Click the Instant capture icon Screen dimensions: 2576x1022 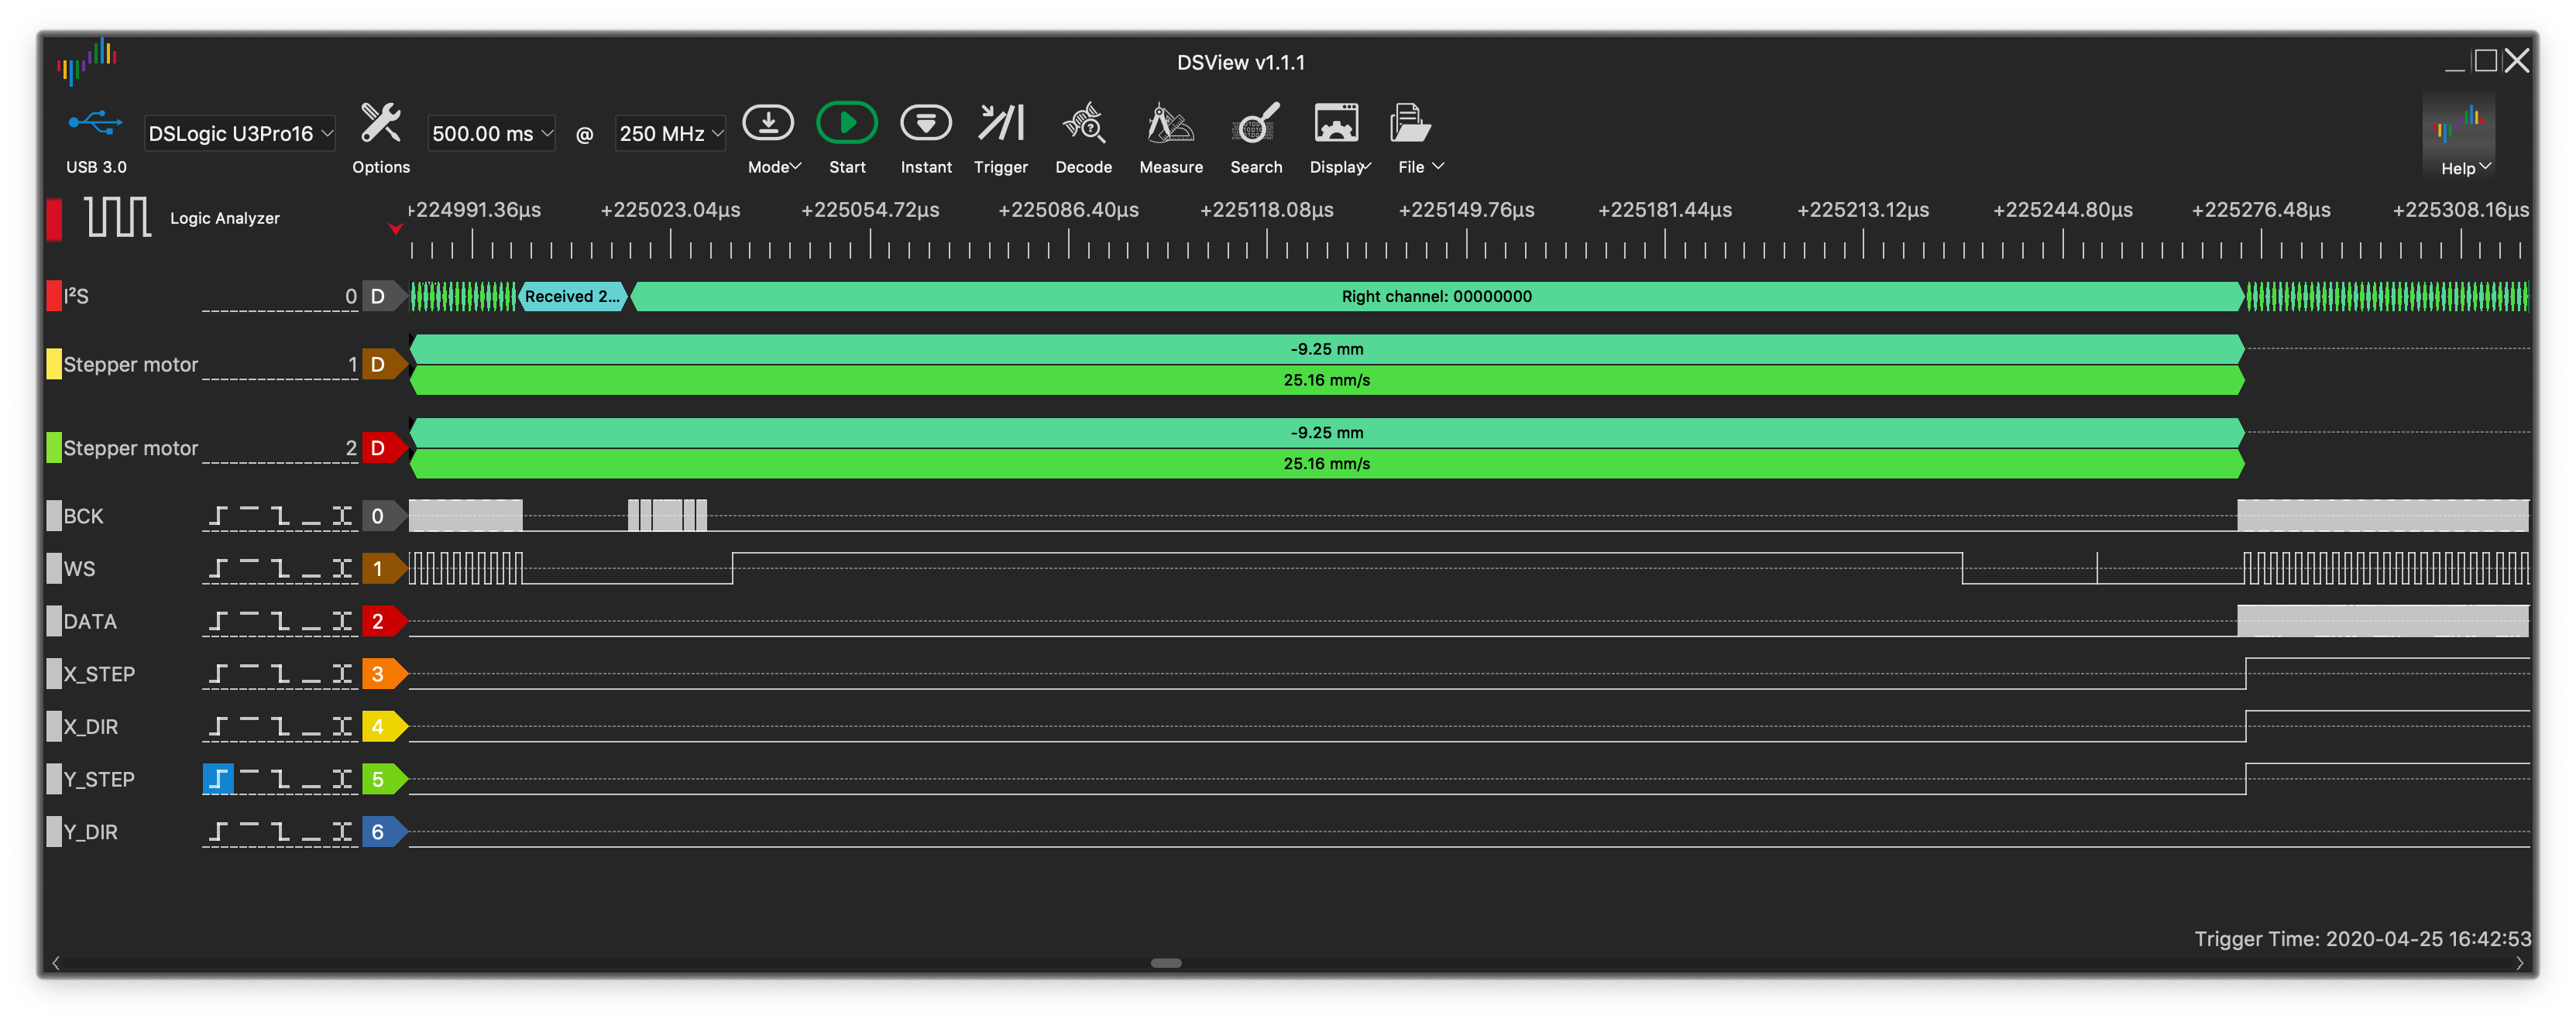click(x=925, y=124)
